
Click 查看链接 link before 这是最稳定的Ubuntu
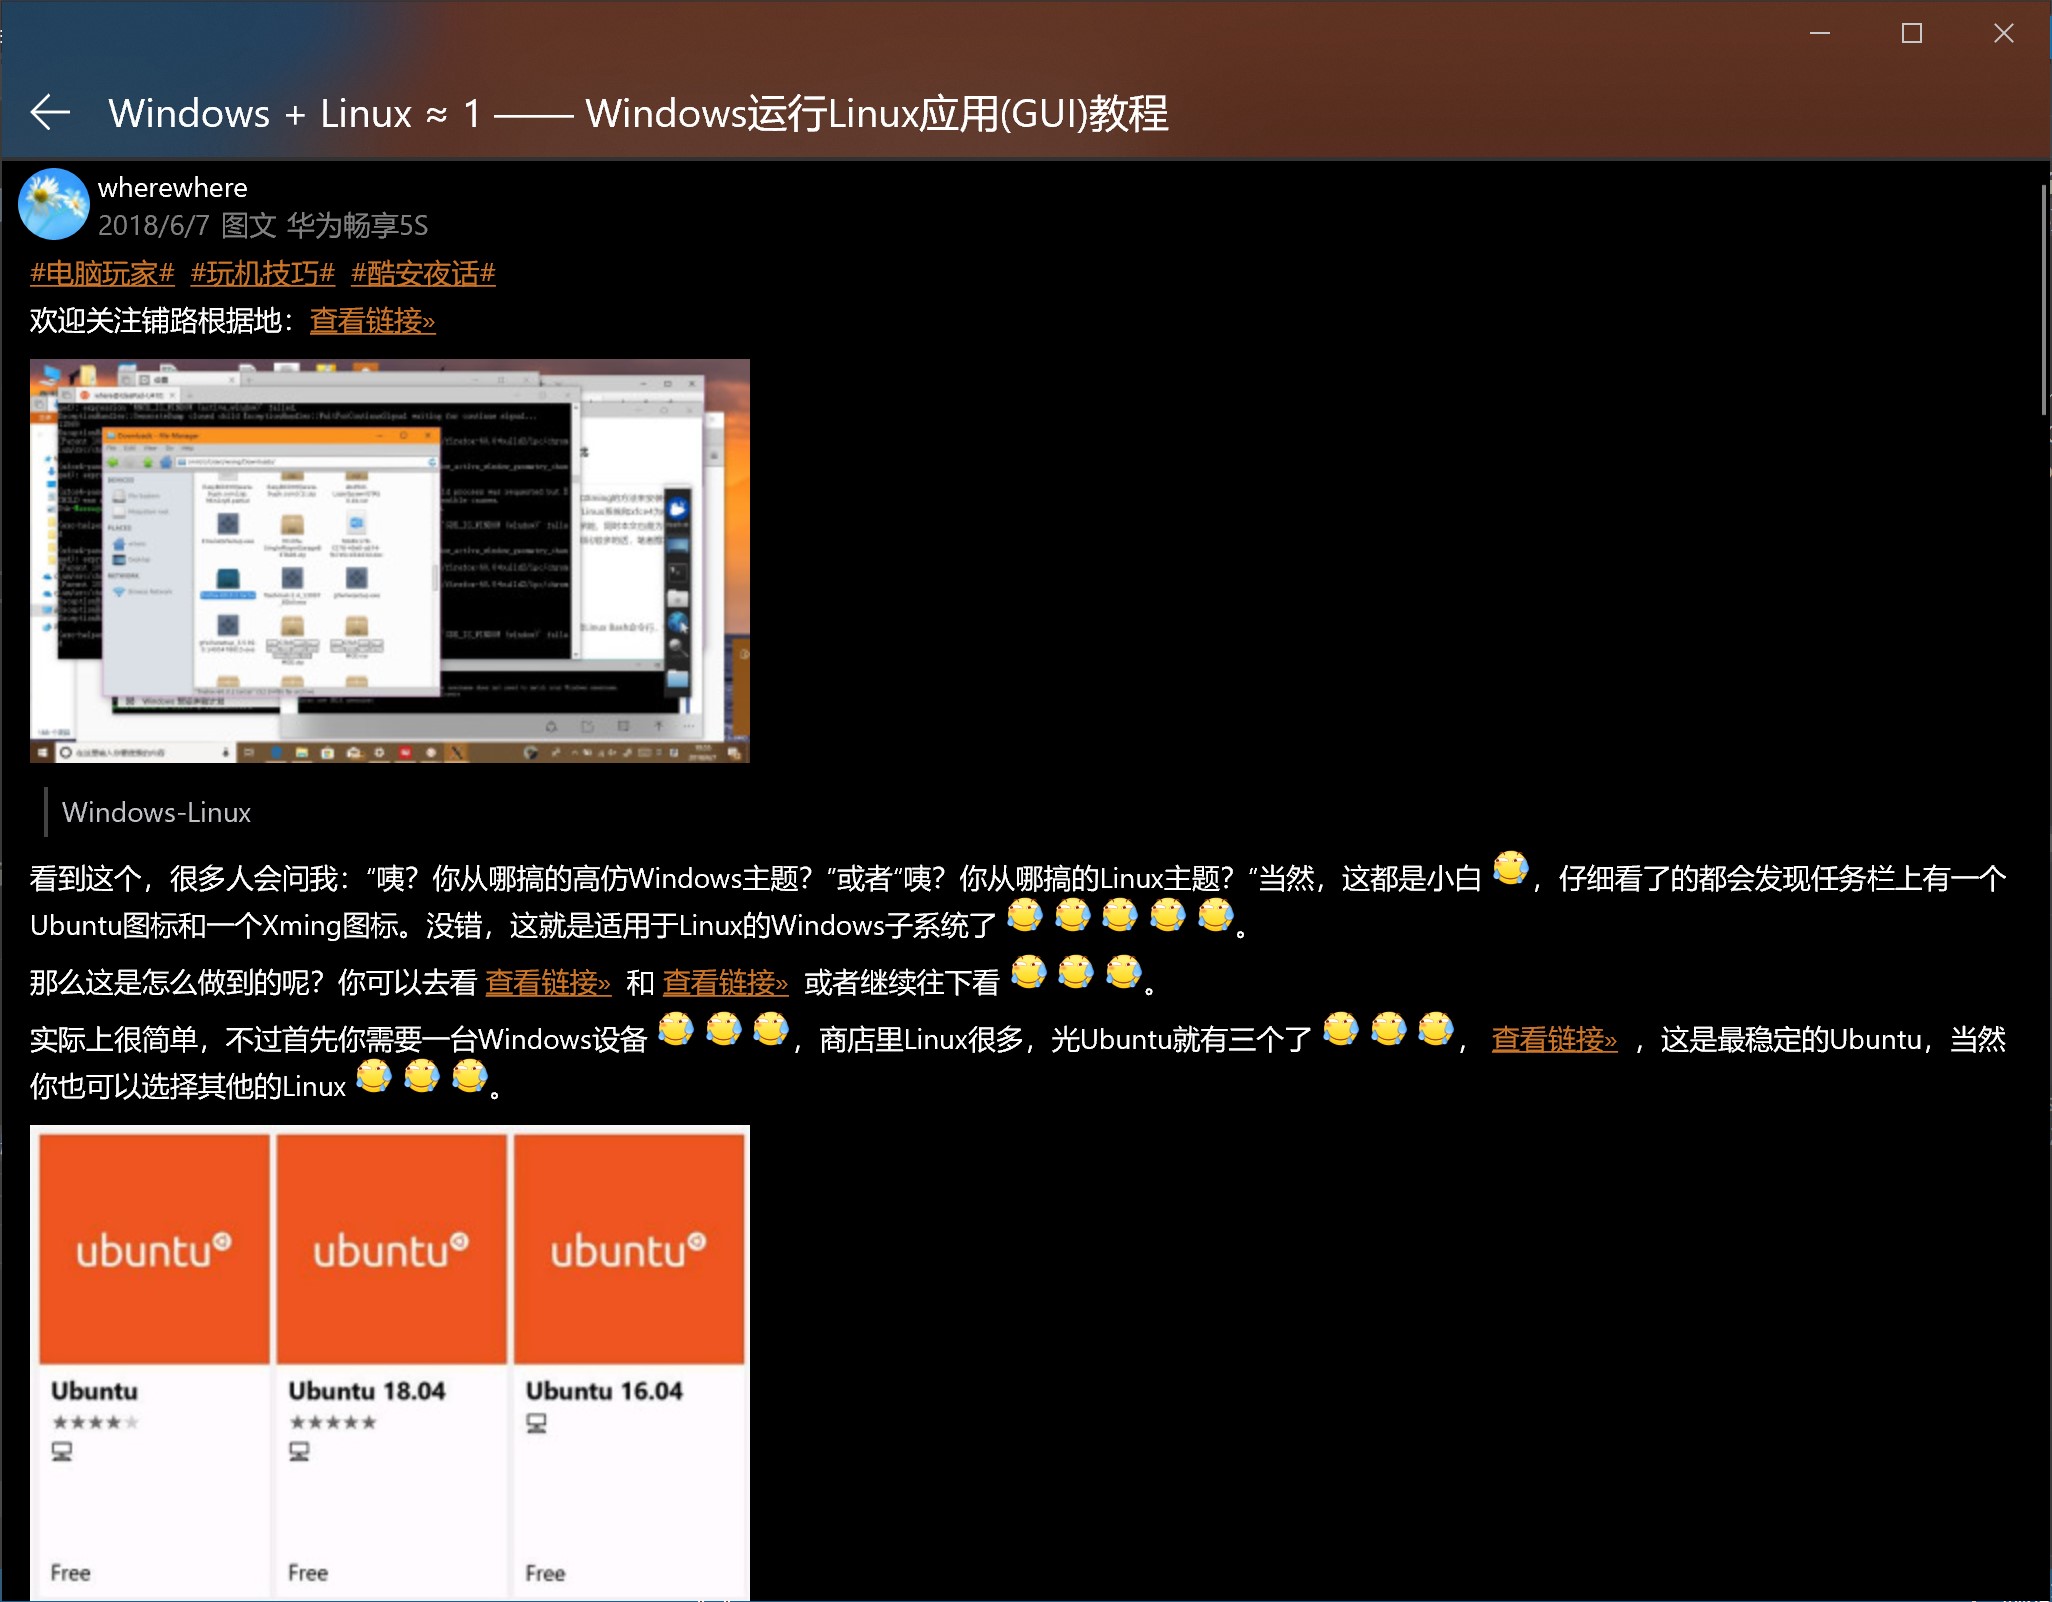coord(1553,1040)
